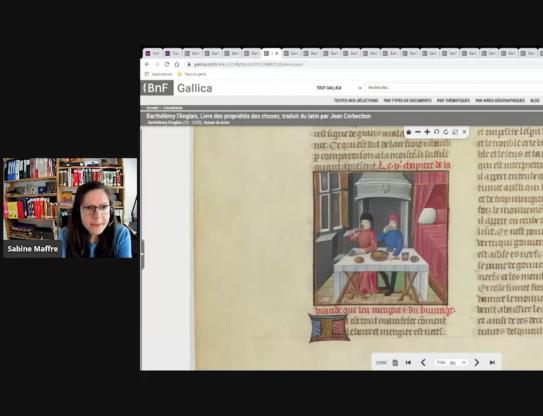543x416 pixels.
Task: Click the document title Barthélemy l'Anglais
Action: click(258, 116)
